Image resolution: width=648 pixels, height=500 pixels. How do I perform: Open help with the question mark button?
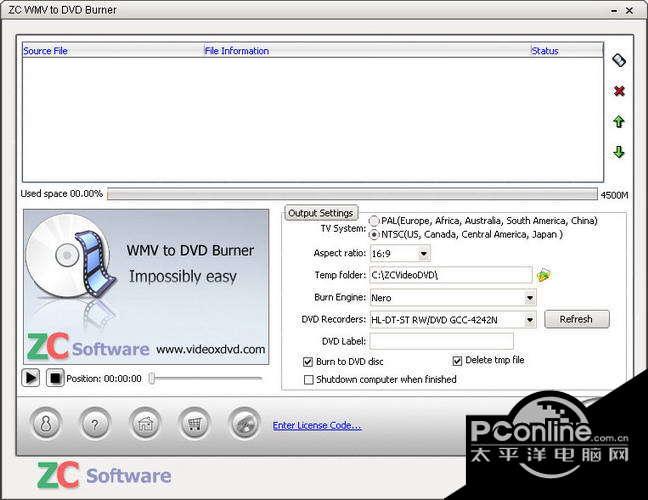pos(95,424)
